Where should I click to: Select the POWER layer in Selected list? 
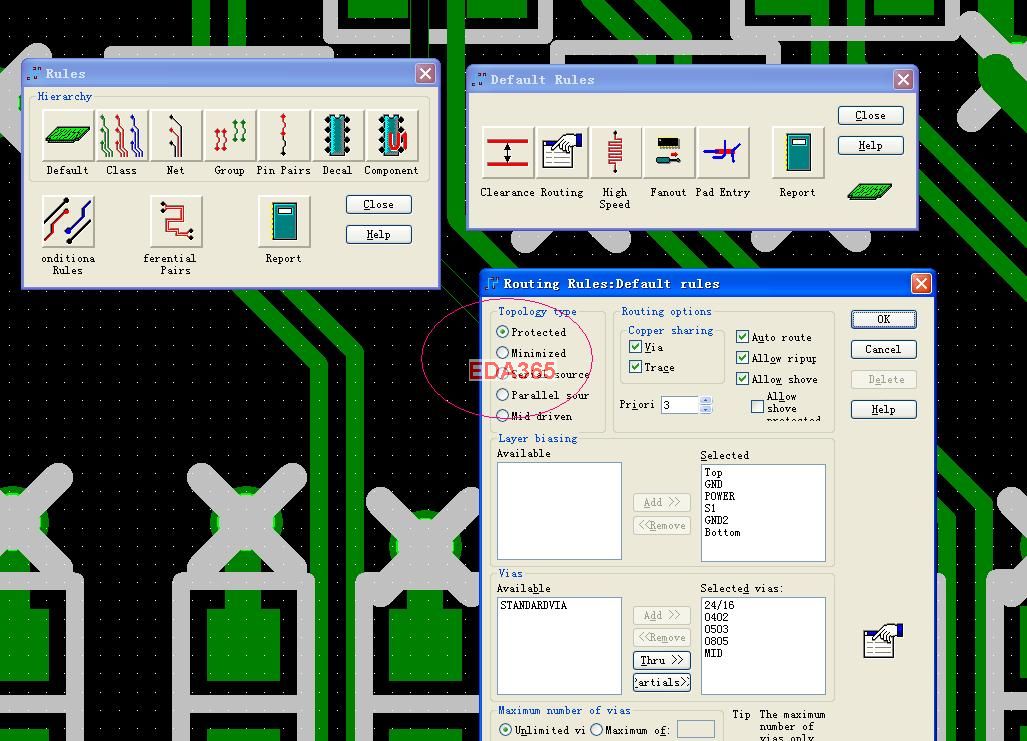(x=720, y=496)
